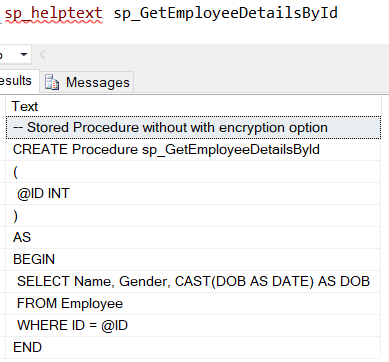
Task: Select the END result row
Action: point(193,347)
